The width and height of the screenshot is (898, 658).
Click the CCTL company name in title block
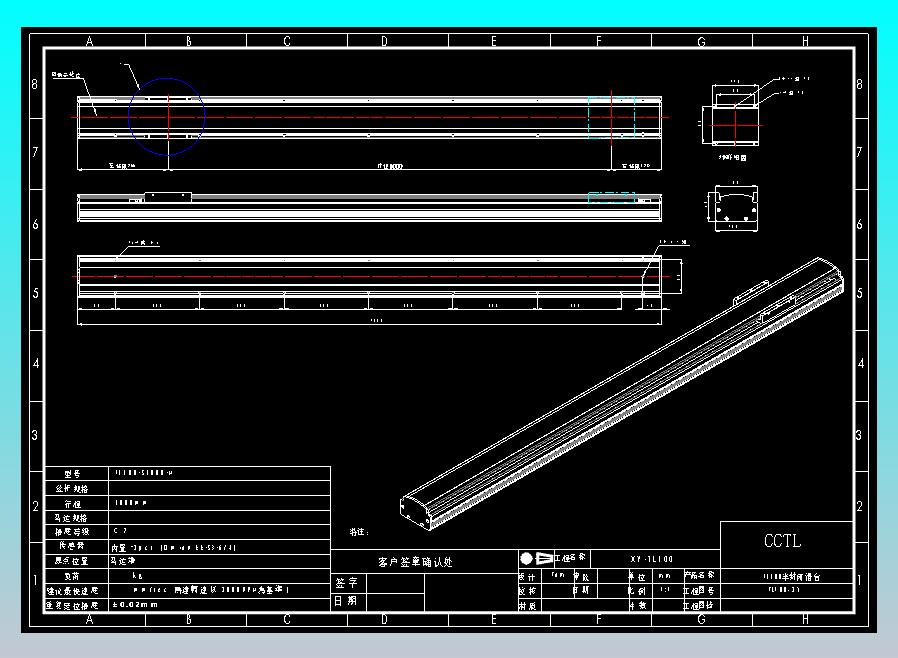782,541
